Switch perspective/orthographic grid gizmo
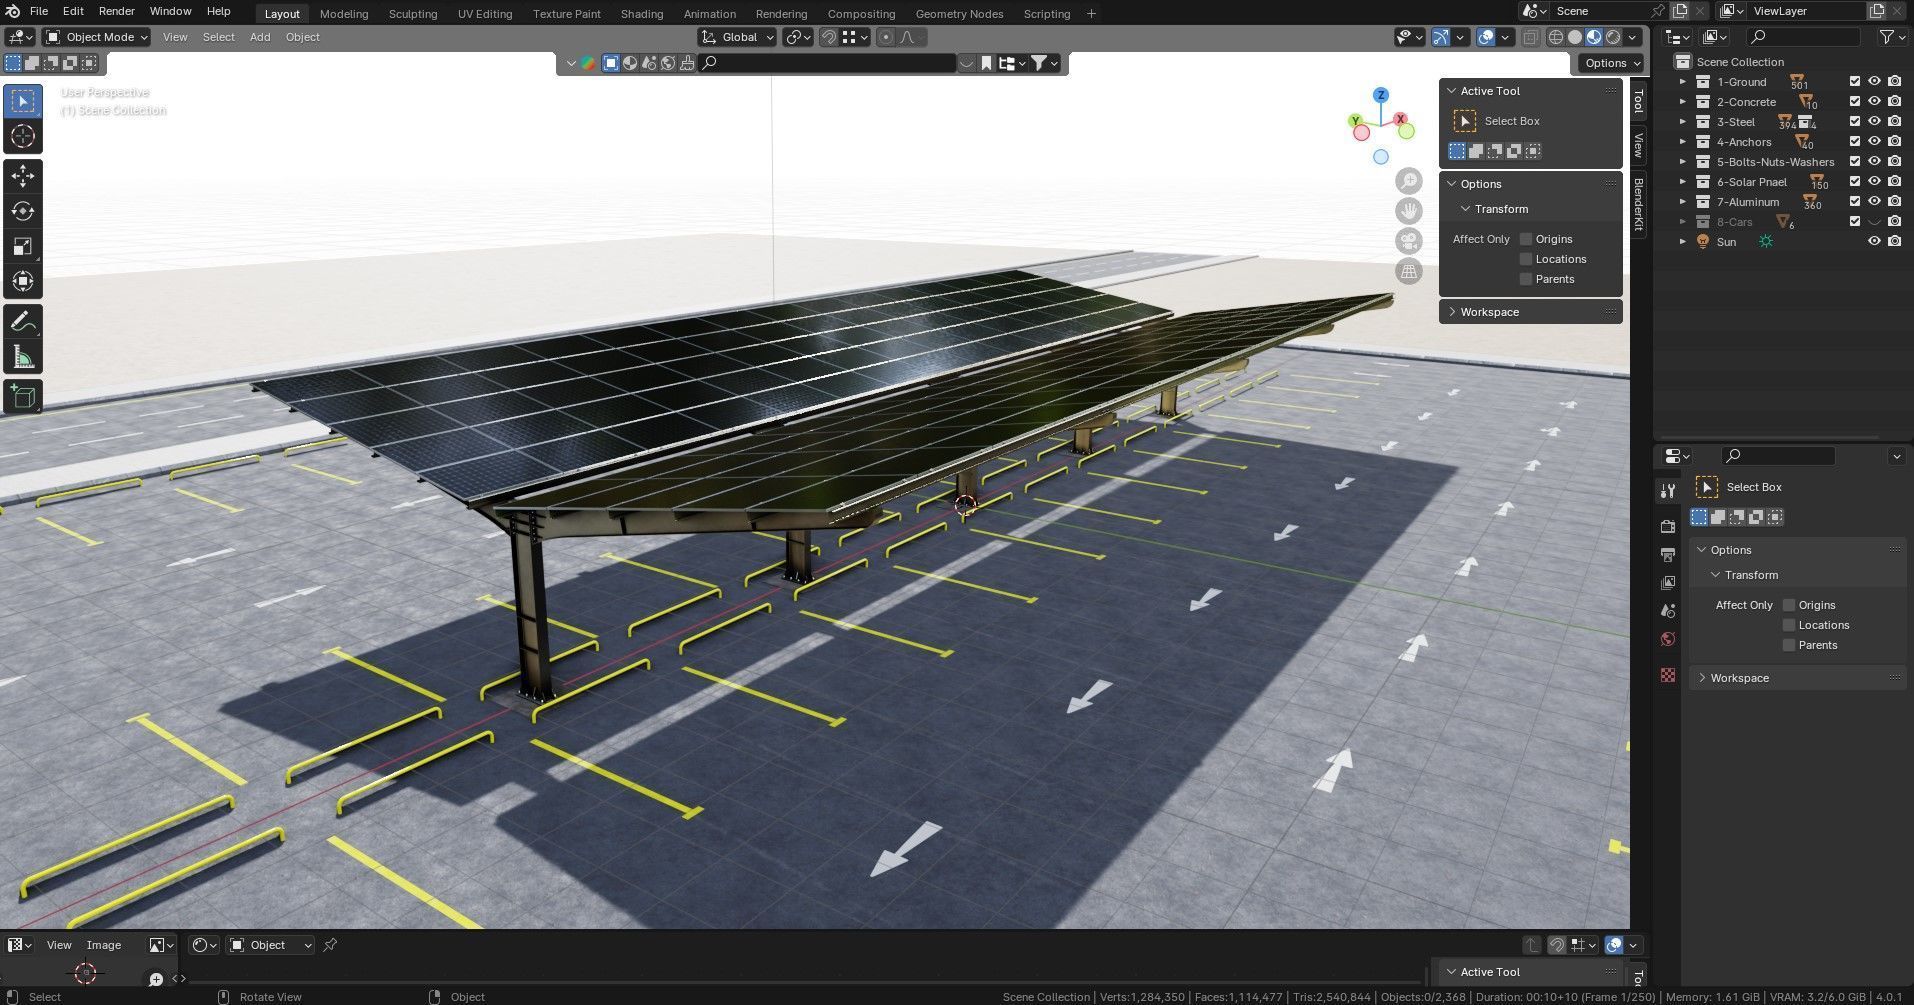The image size is (1914, 1005). (x=1409, y=271)
